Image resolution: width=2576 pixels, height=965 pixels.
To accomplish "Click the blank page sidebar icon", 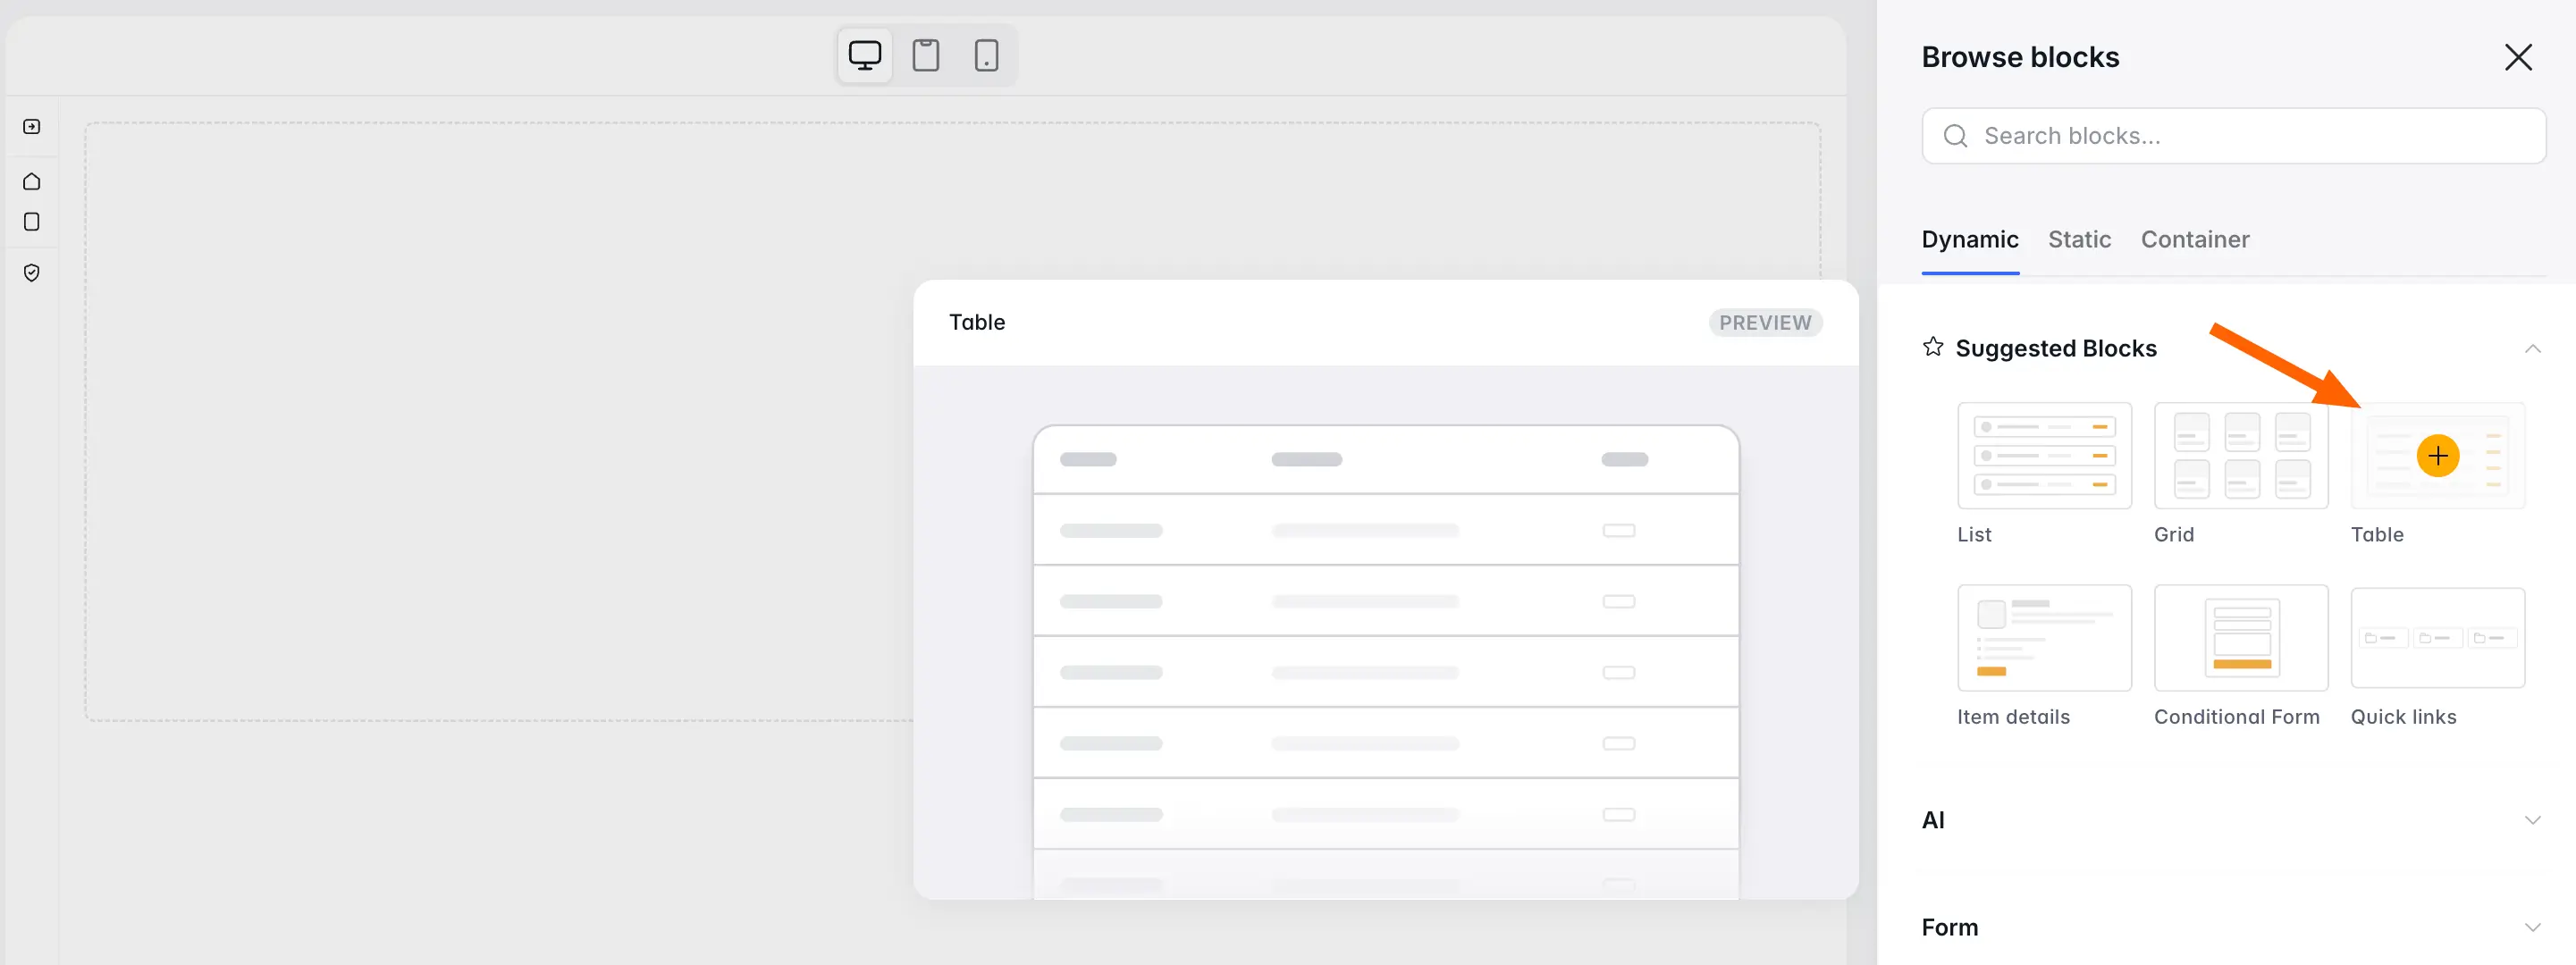I will point(32,222).
